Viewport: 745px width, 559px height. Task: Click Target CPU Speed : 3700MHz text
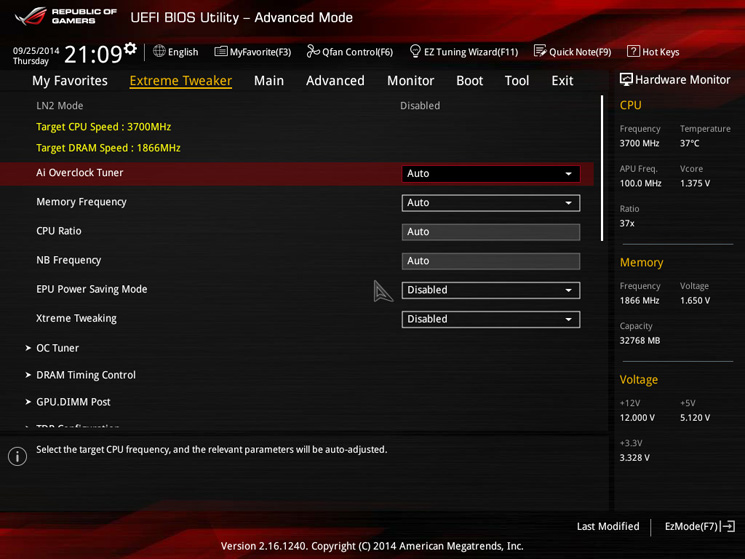pyautogui.click(x=104, y=127)
